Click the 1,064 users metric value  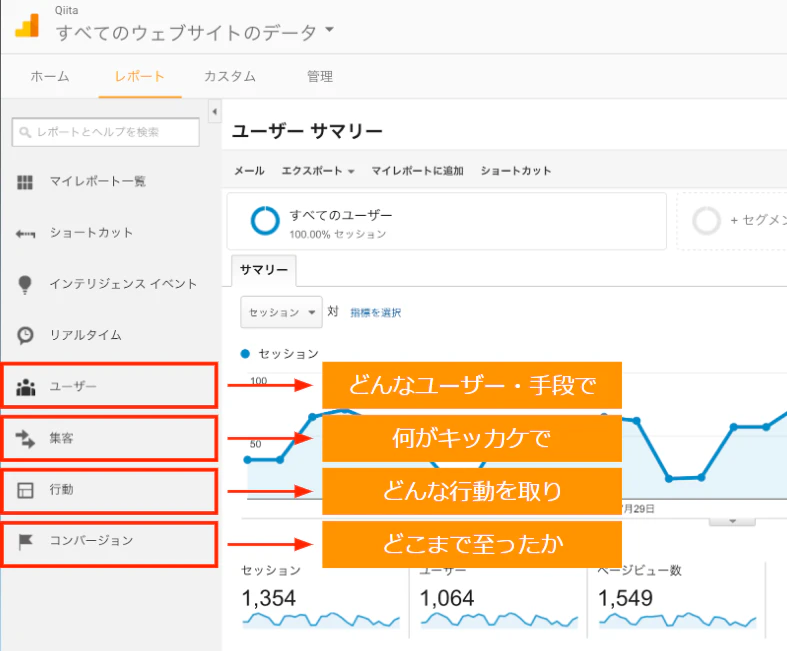(x=447, y=598)
